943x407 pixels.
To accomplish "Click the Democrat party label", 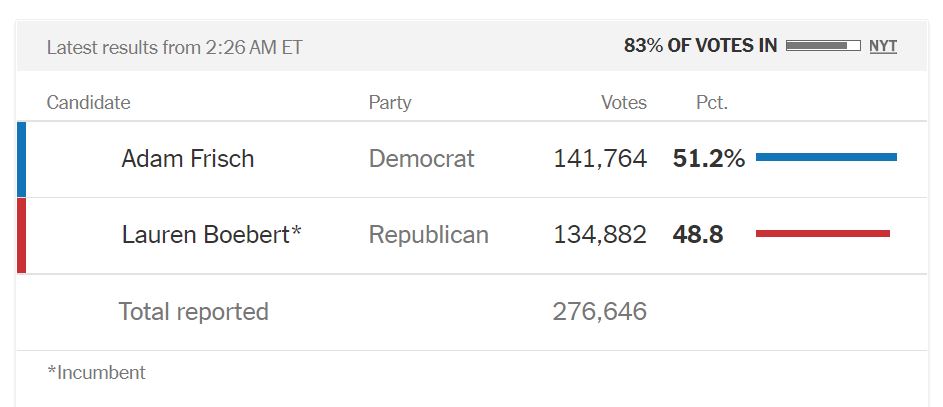I will (x=421, y=158).
